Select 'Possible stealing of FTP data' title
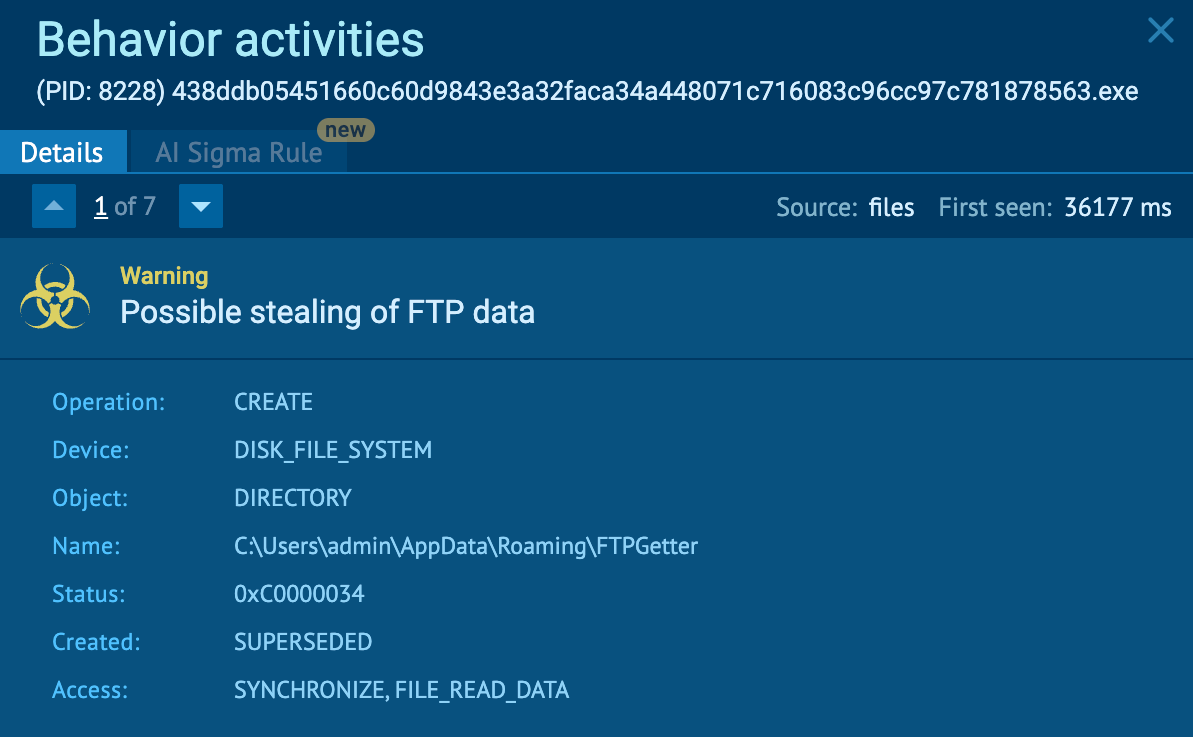The image size is (1193, 737). pyautogui.click(x=327, y=312)
